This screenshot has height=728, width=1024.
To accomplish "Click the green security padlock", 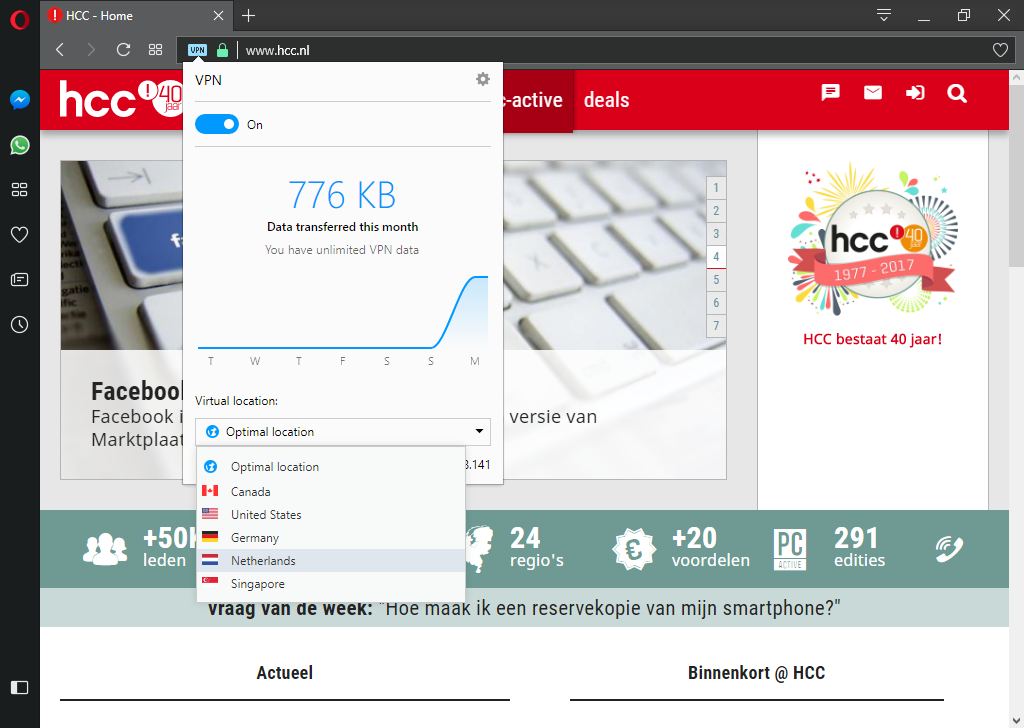I will (x=222, y=50).
